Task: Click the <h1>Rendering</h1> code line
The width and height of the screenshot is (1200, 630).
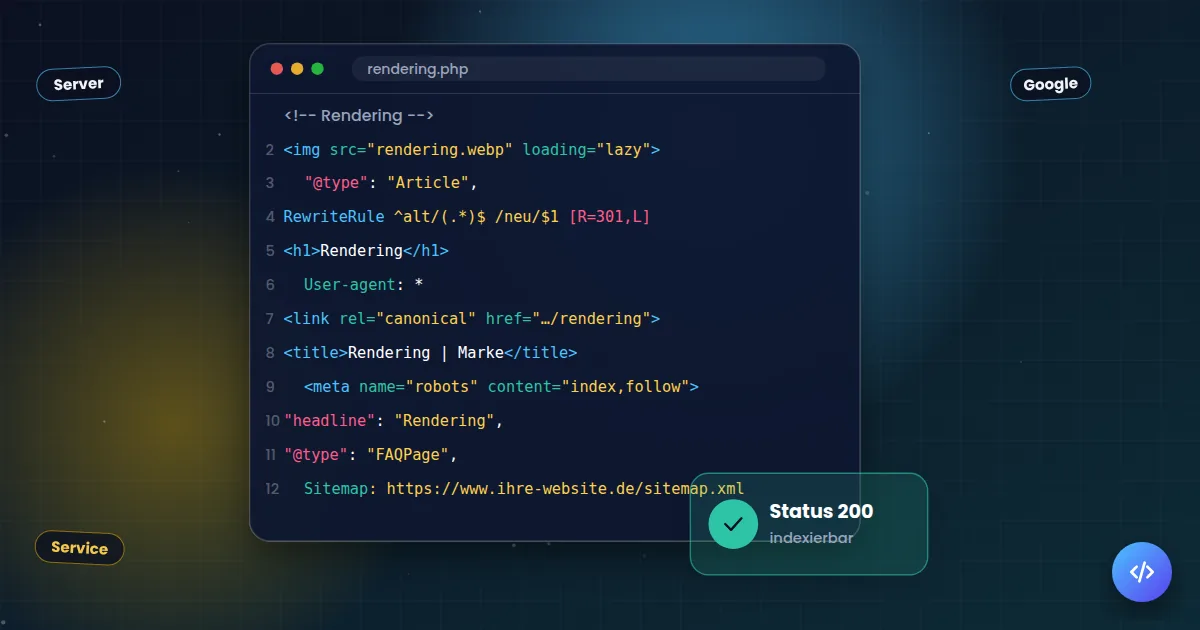Action: (366, 251)
